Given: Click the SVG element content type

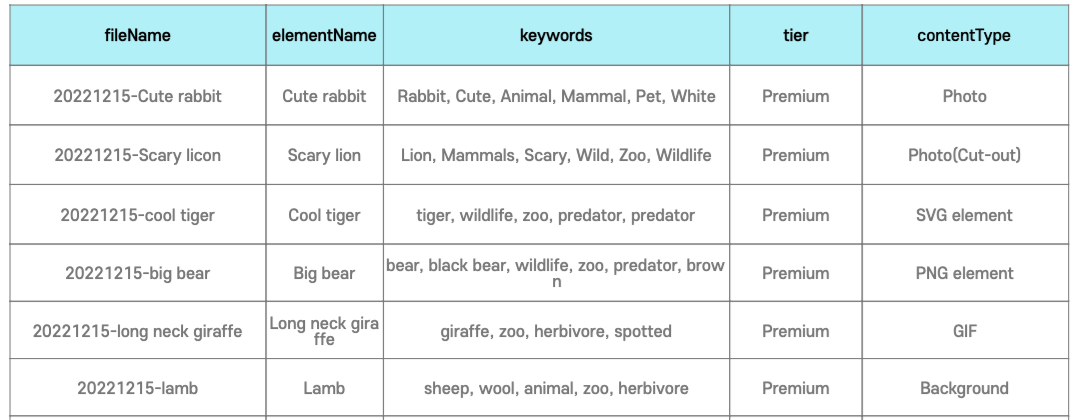Looking at the screenshot, I should point(964,215).
